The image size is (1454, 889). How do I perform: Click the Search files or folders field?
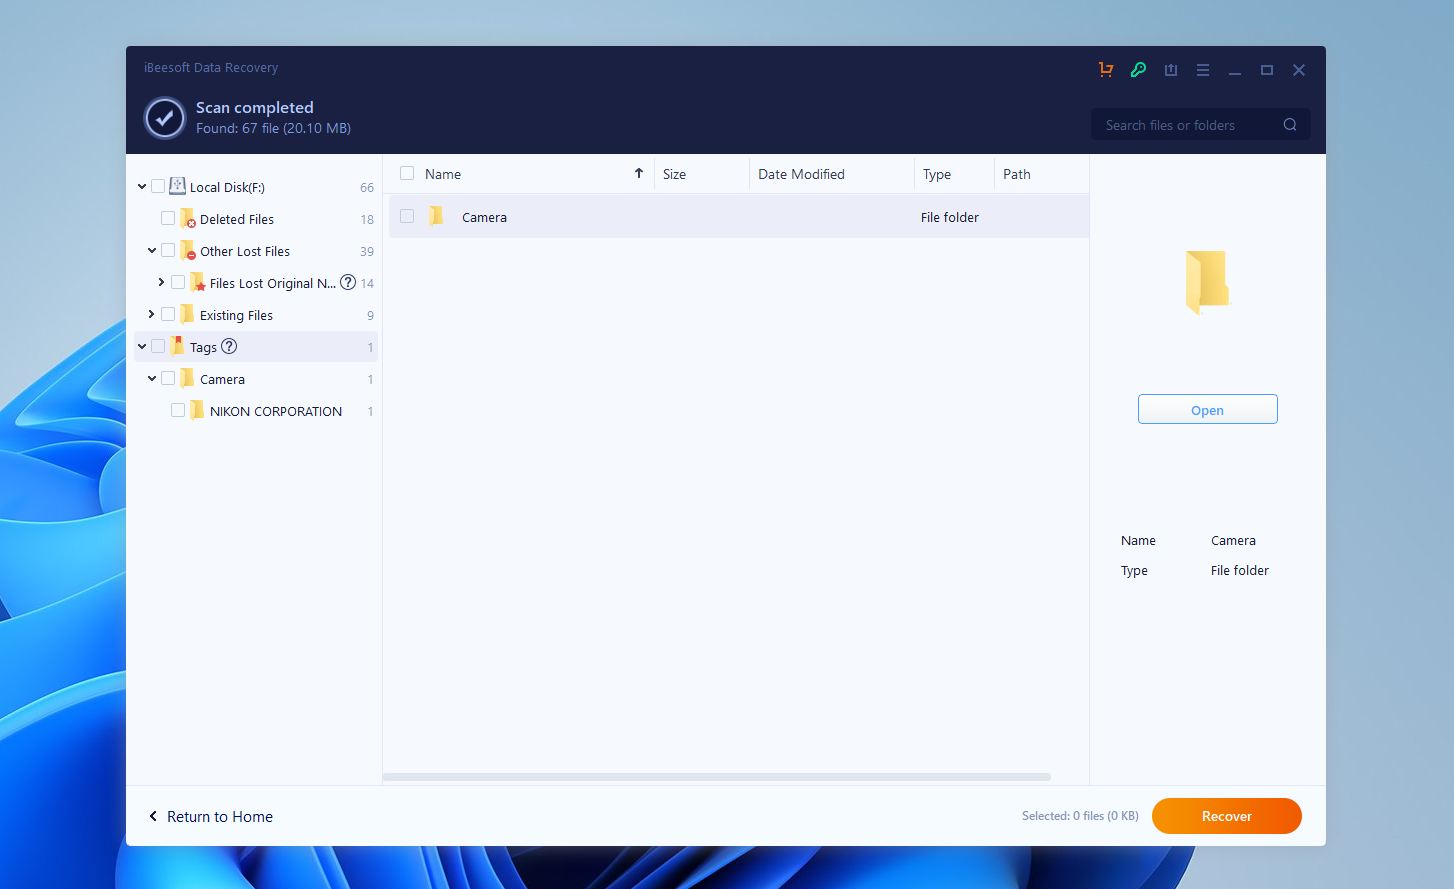1180,124
